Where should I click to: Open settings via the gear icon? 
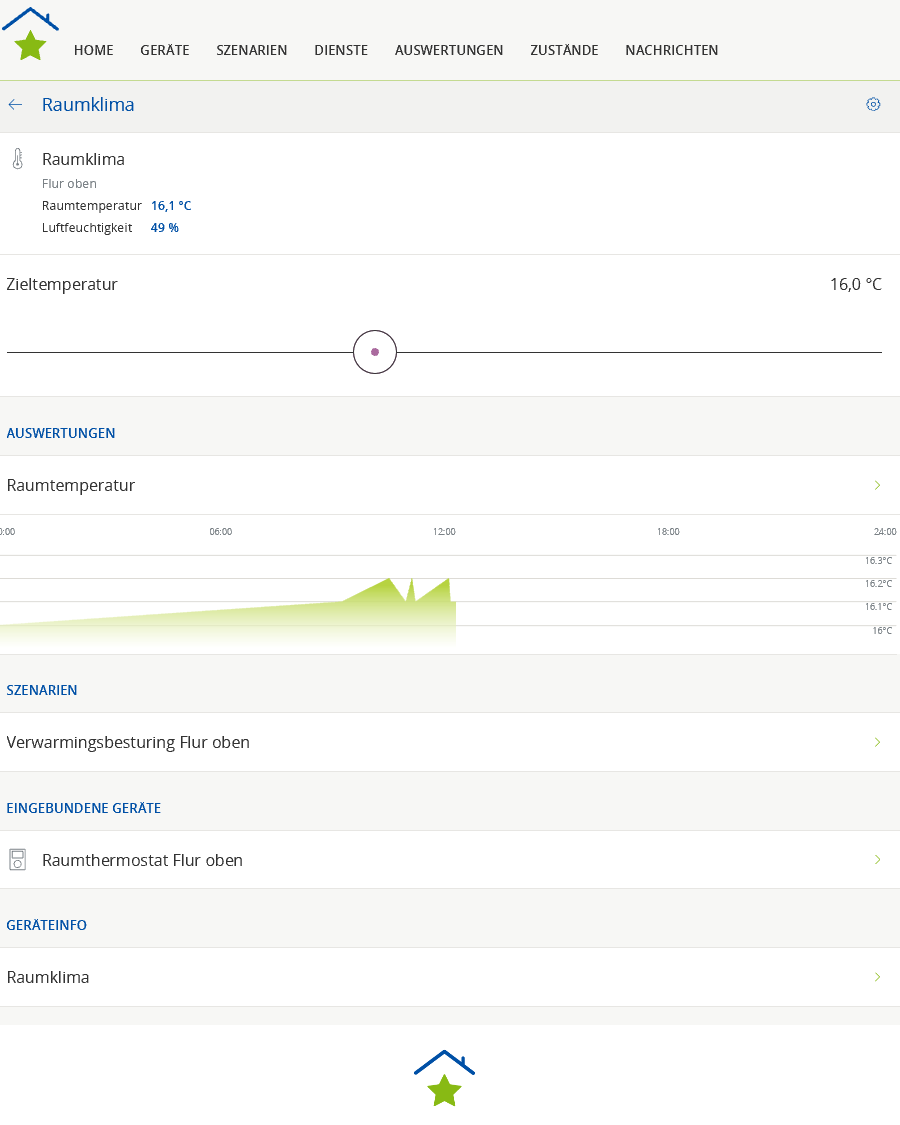point(873,105)
